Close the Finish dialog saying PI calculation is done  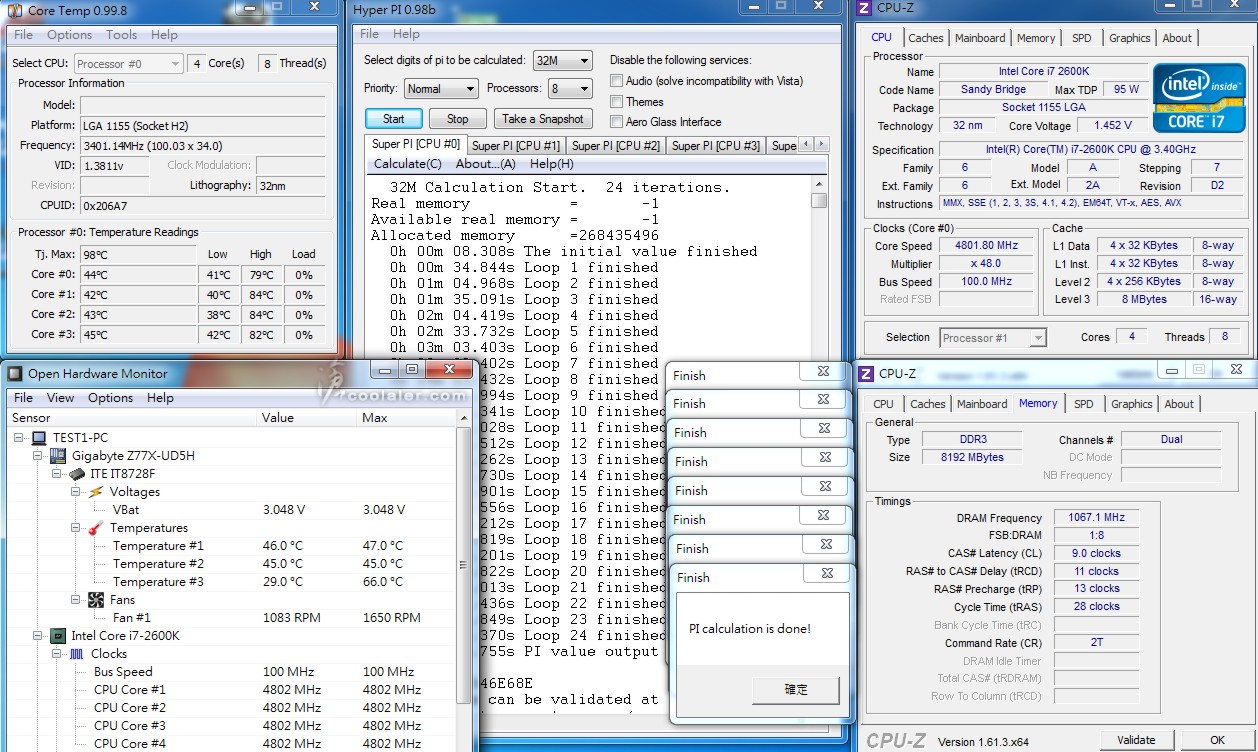coord(826,574)
